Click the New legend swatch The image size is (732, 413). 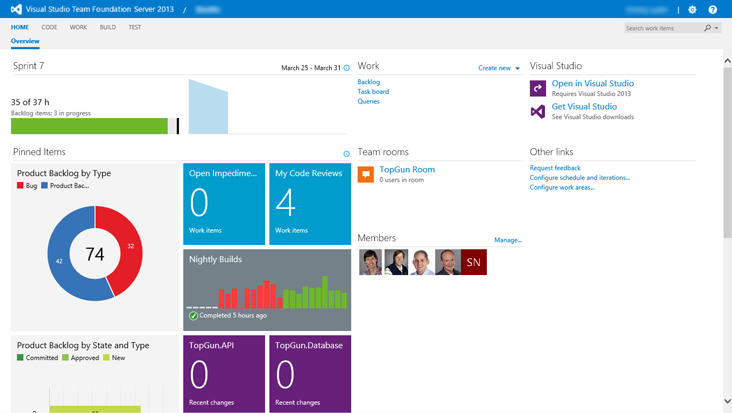pyautogui.click(x=106, y=357)
